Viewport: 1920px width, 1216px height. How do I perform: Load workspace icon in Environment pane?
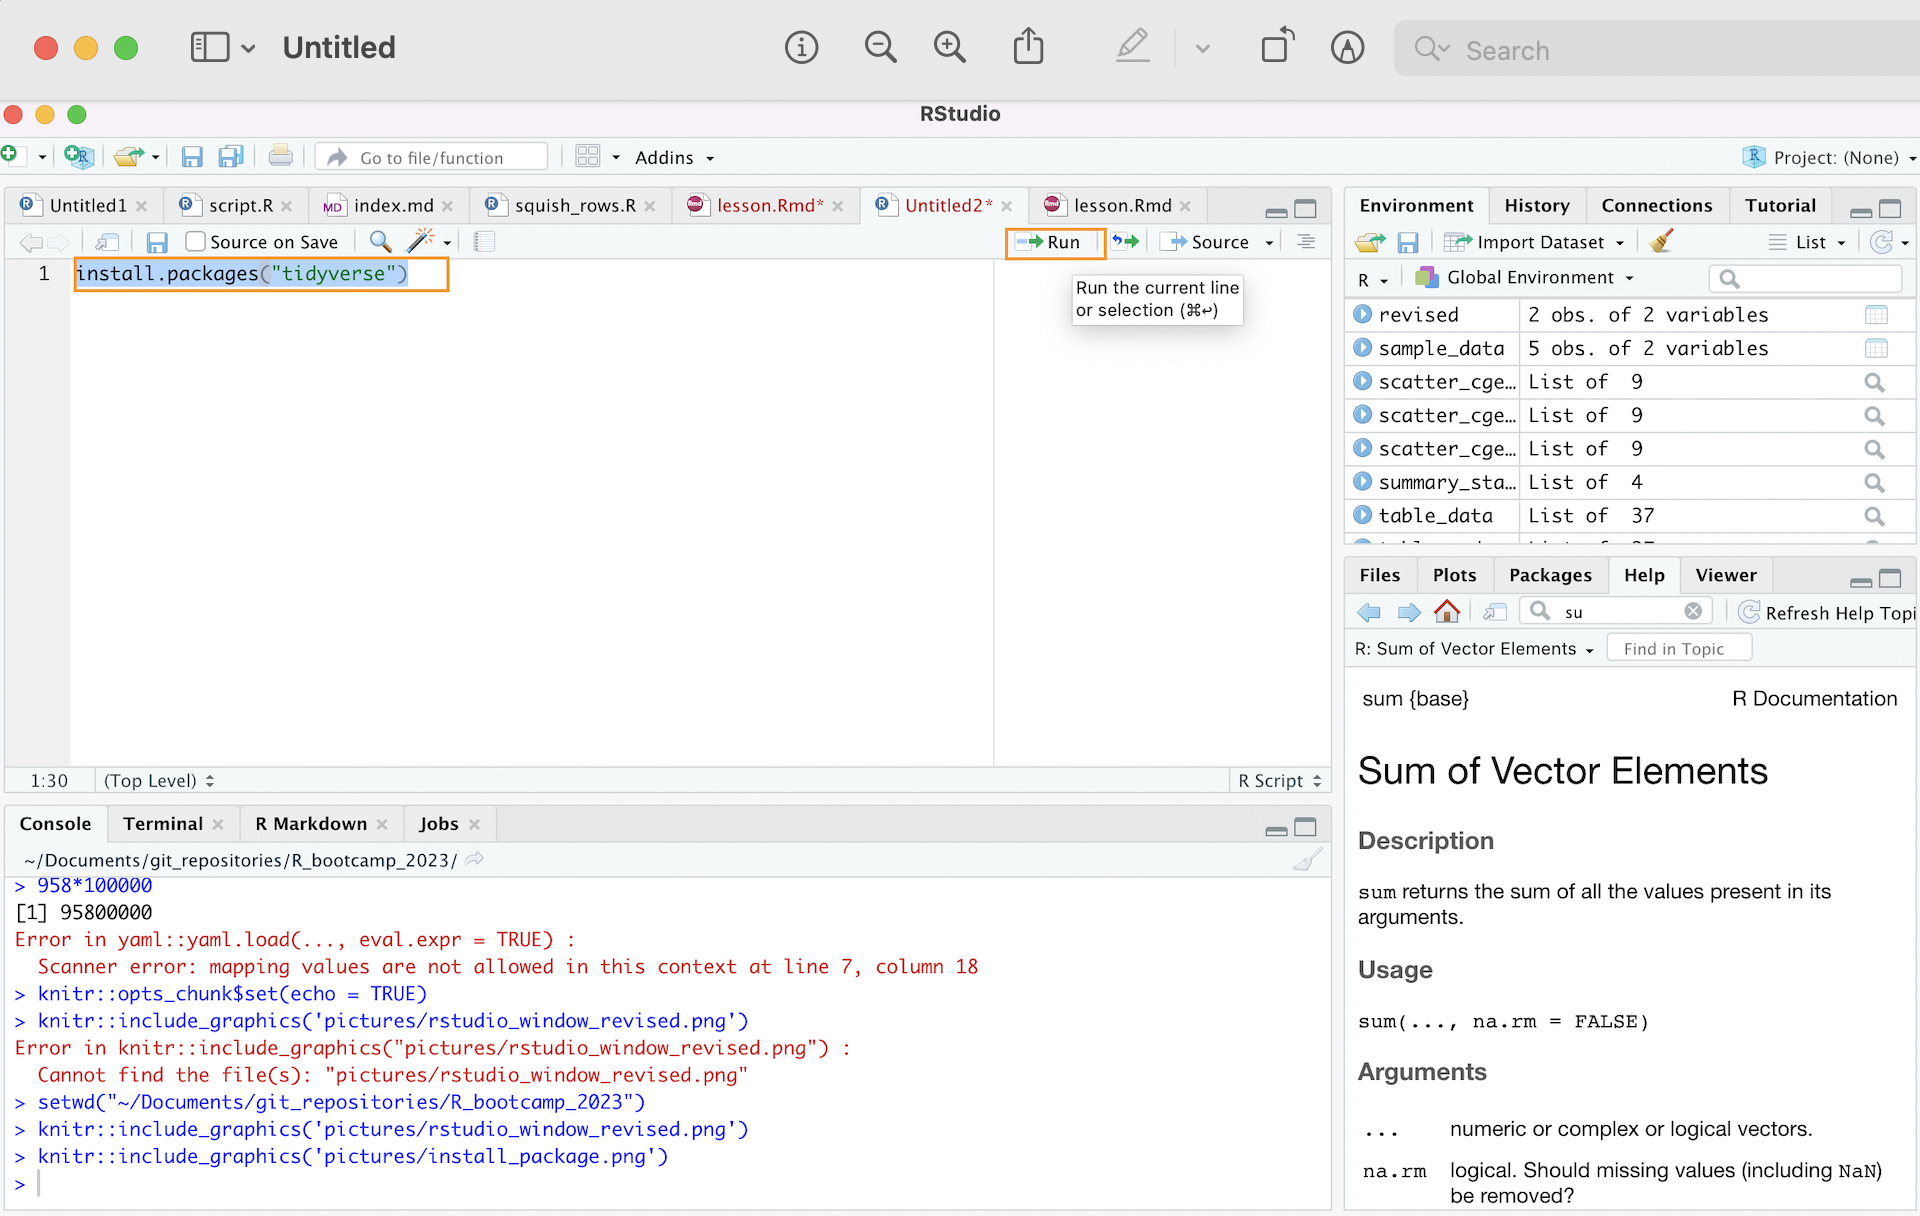point(1370,242)
